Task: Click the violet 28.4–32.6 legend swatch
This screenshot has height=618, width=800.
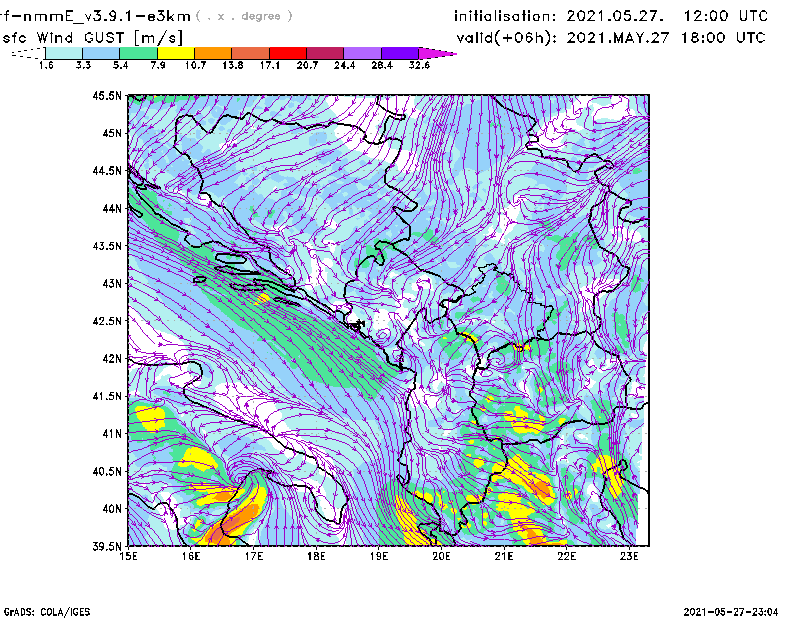Action: tap(399, 53)
